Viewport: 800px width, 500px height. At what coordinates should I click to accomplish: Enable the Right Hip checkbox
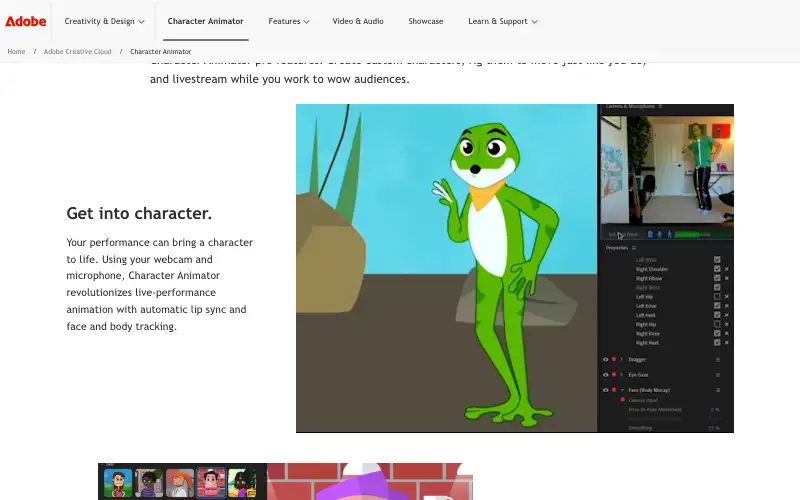(x=717, y=324)
